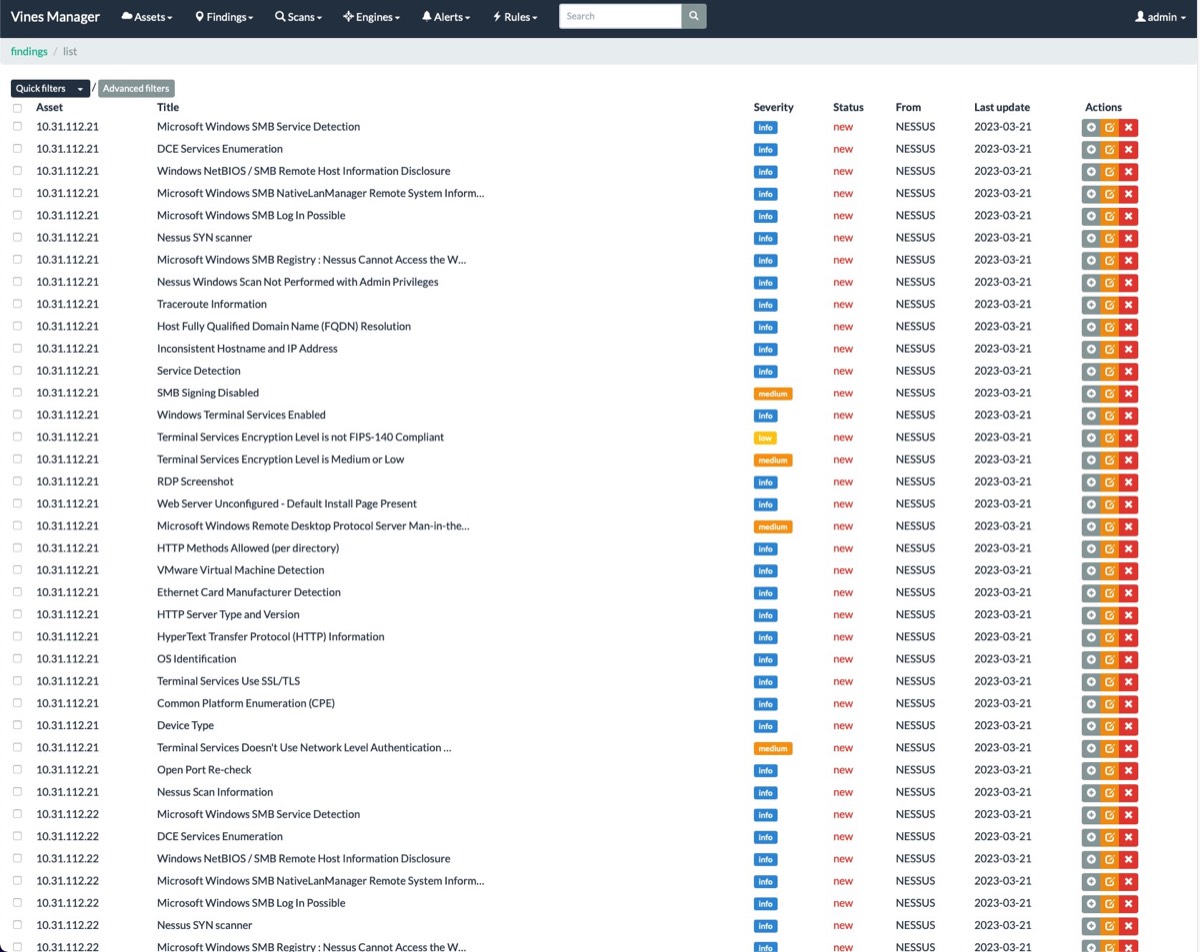1200x952 pixels.
Task: Open the Engines dropdown in navbar
Action: (371, 17)
